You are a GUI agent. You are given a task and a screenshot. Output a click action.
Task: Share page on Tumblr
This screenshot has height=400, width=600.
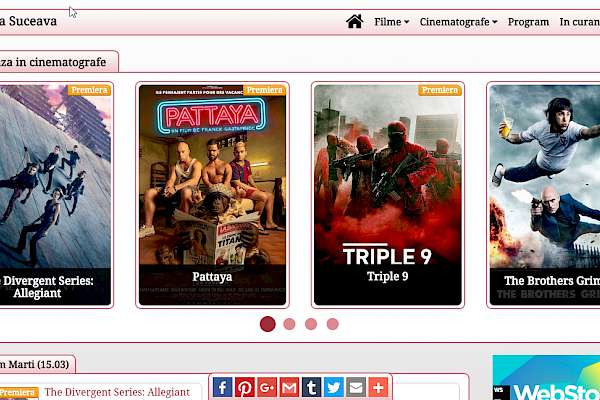pyautogui.click(x=311, y=388)
